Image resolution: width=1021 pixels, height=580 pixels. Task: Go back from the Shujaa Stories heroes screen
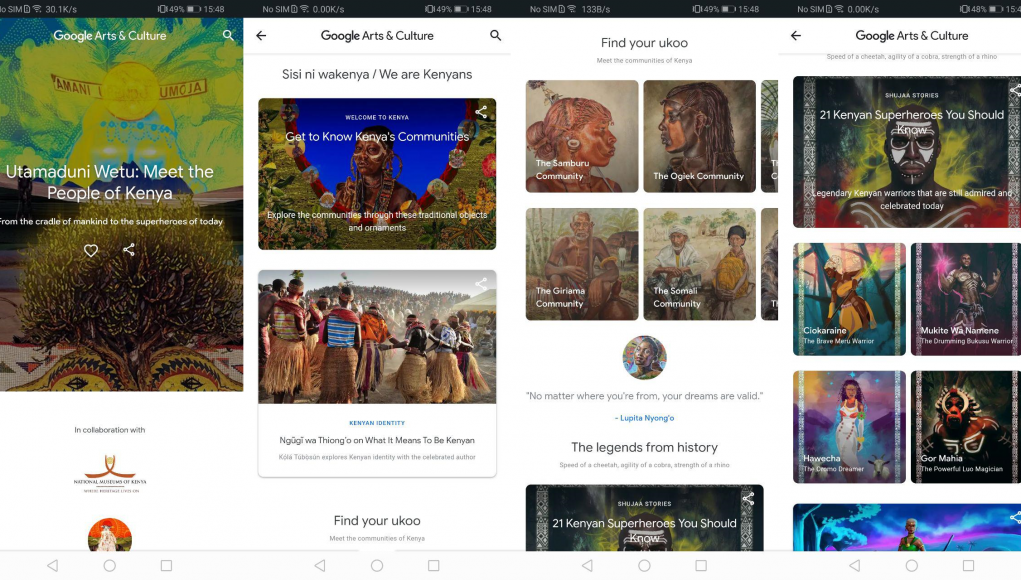tap(796, 35)
